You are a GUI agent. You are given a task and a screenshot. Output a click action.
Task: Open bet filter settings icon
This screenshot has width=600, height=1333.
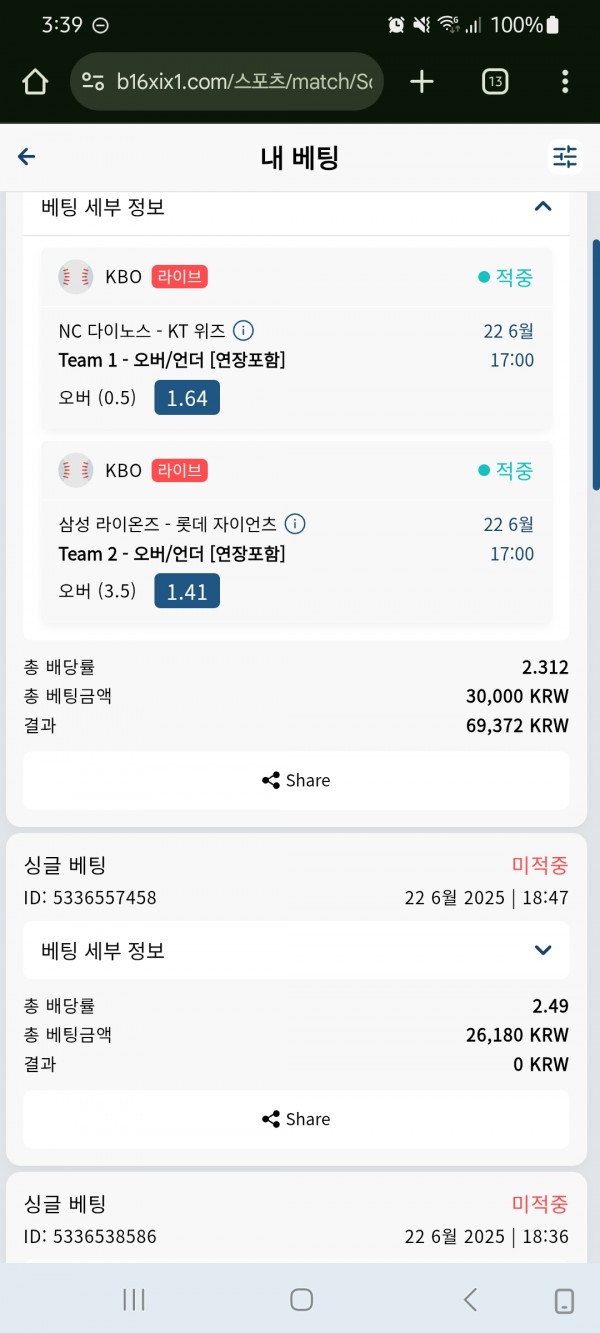click(565, 156)
